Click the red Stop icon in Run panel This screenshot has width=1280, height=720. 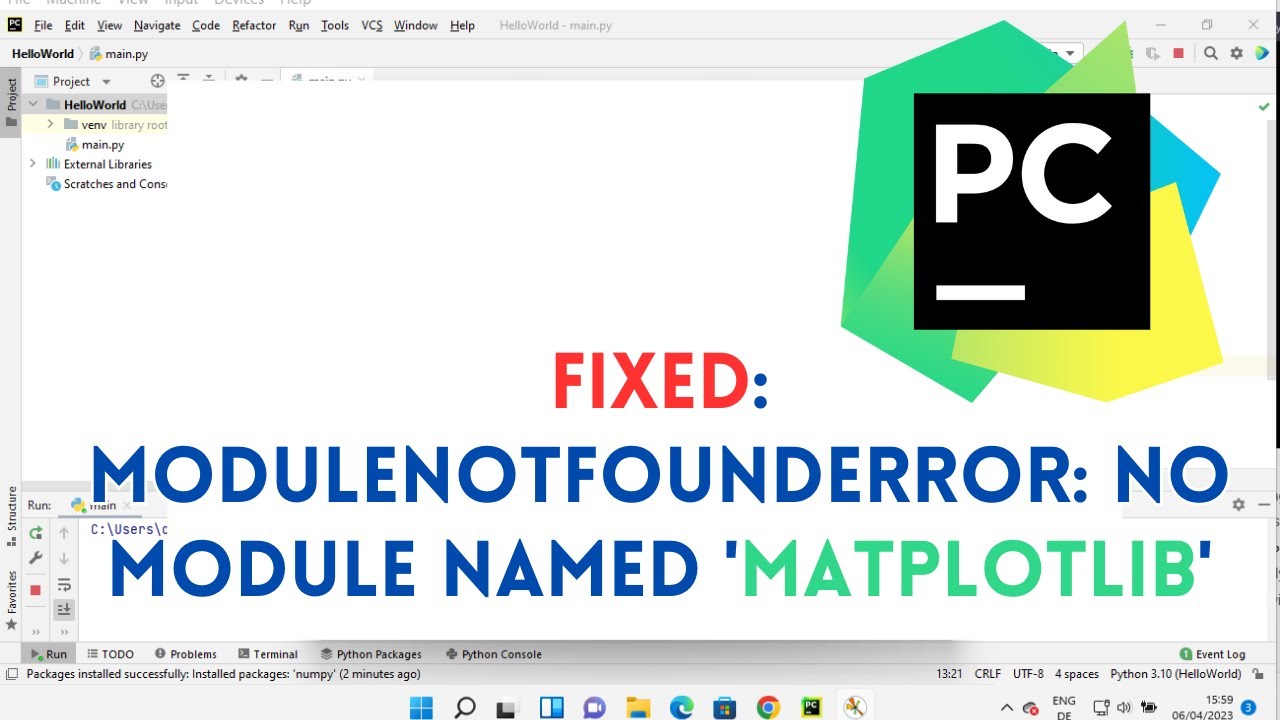[35, 590]
